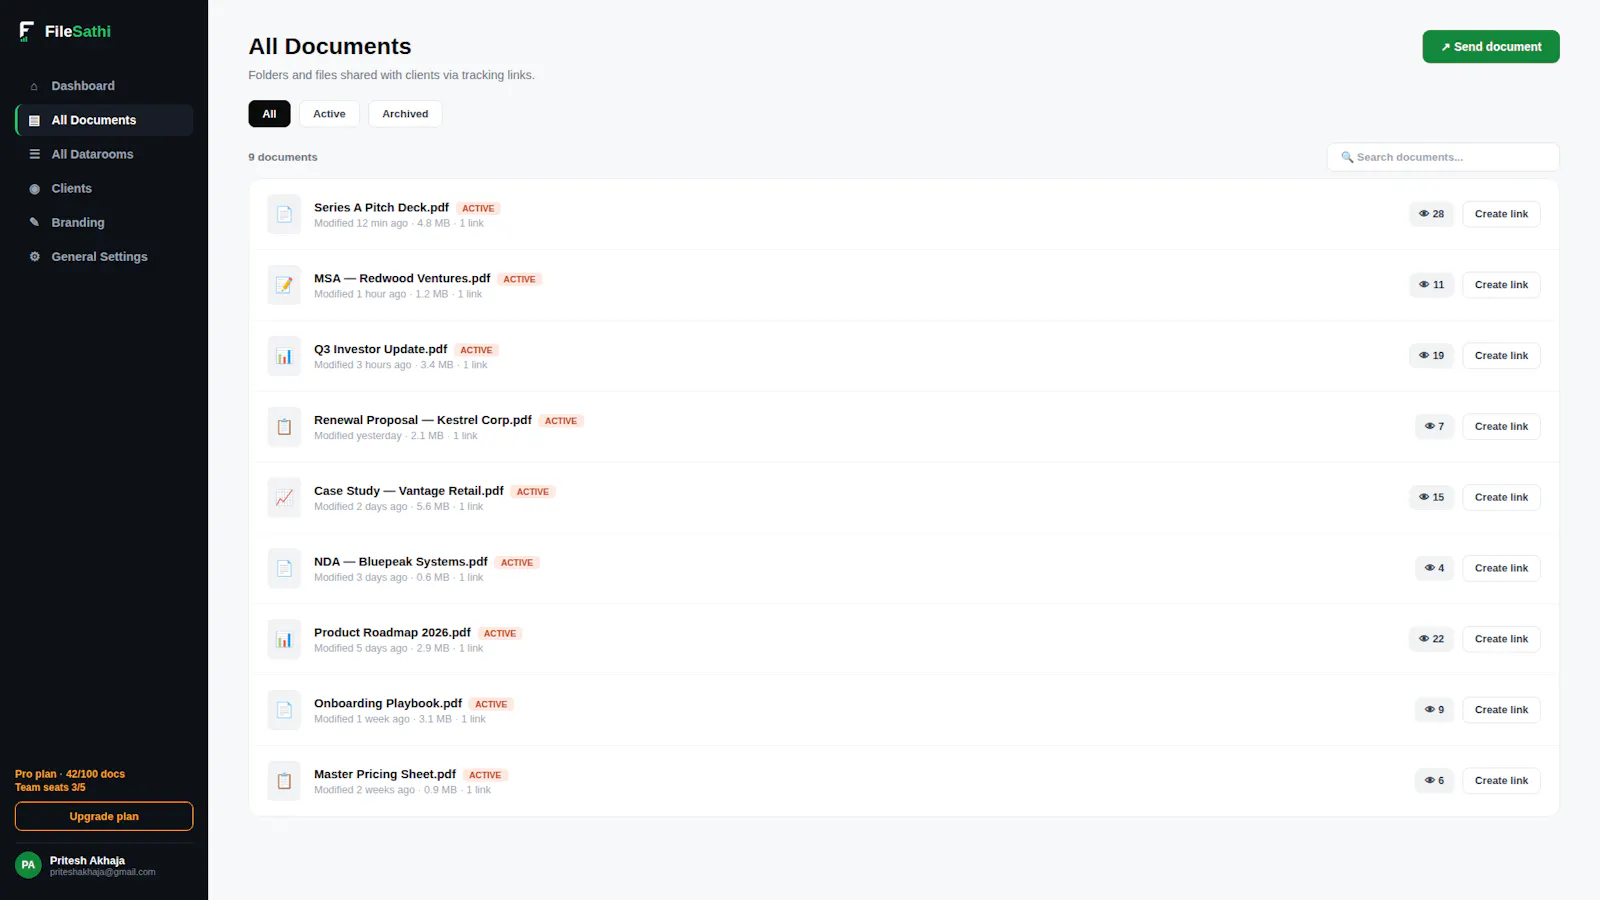The image size is (1600, 900).
Task: Click ACTIVE badge on Series A Pitch Deck
Action: pyautogui.click(x=478, y=209)
